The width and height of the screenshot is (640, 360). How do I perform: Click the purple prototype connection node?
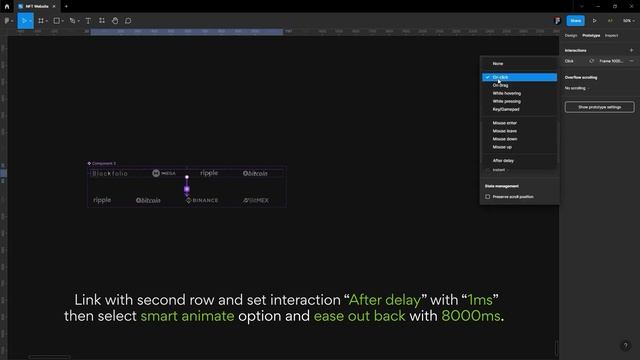(x=187, y=189)
